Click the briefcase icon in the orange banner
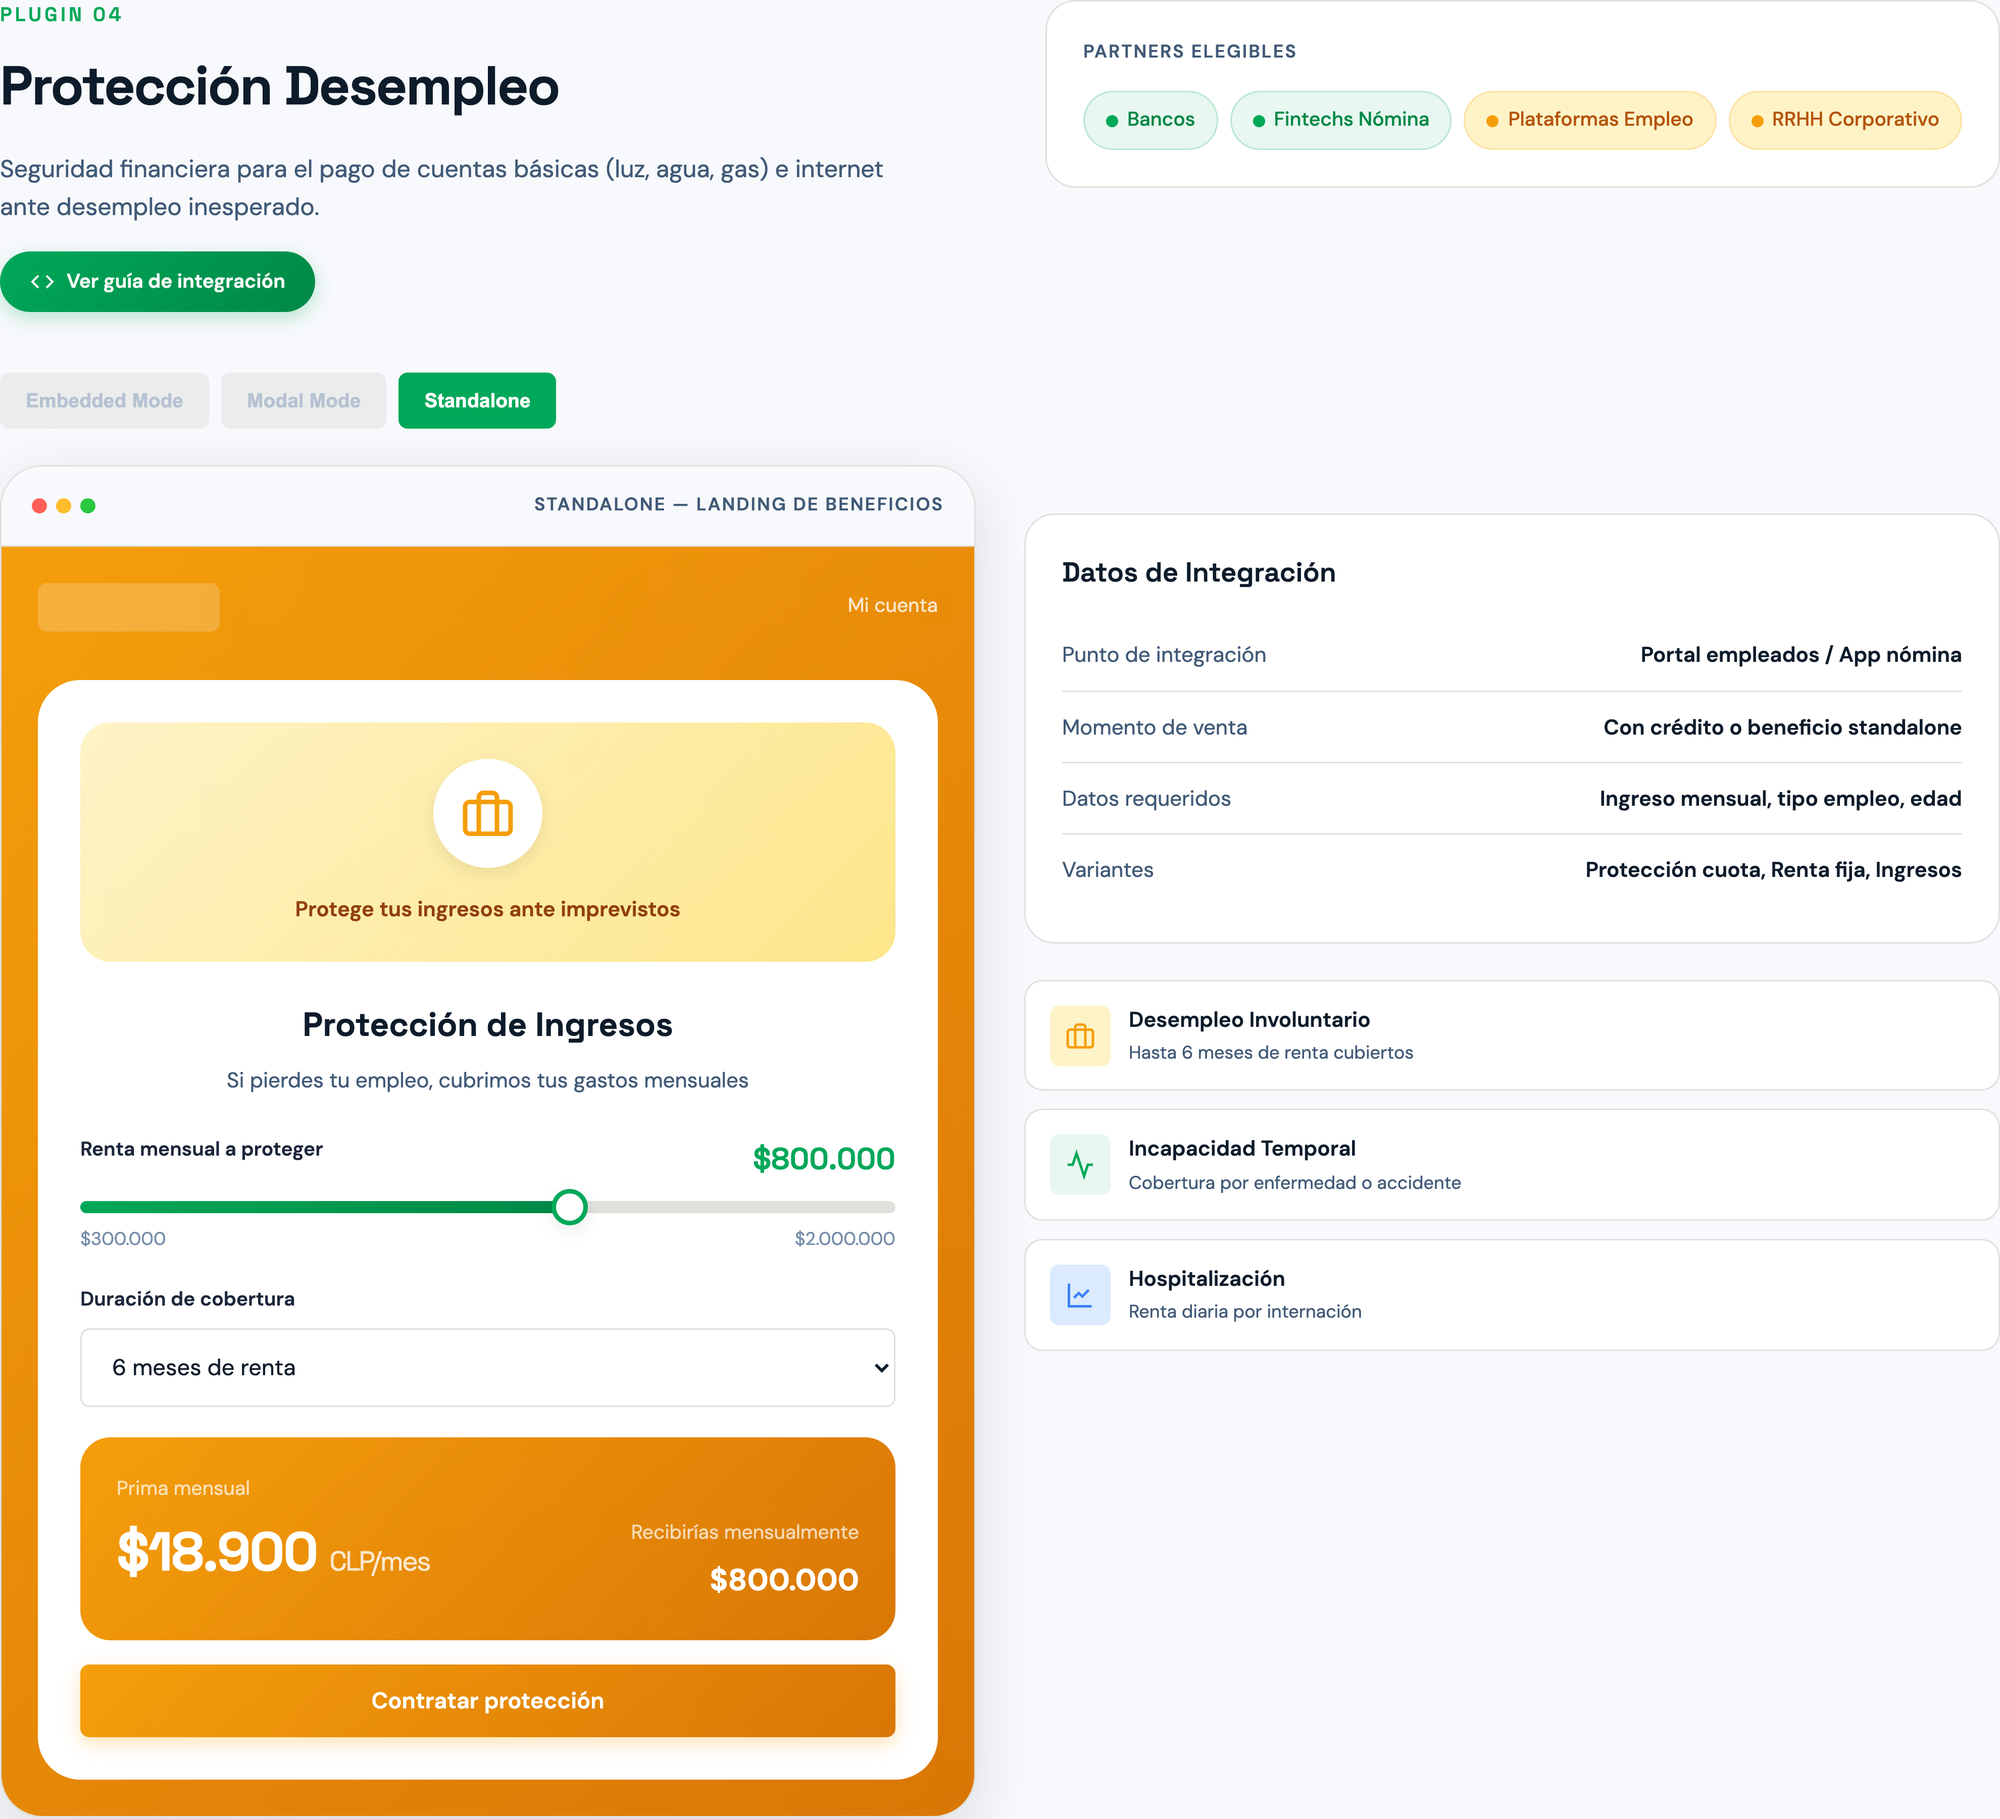 tap(487, 813)
